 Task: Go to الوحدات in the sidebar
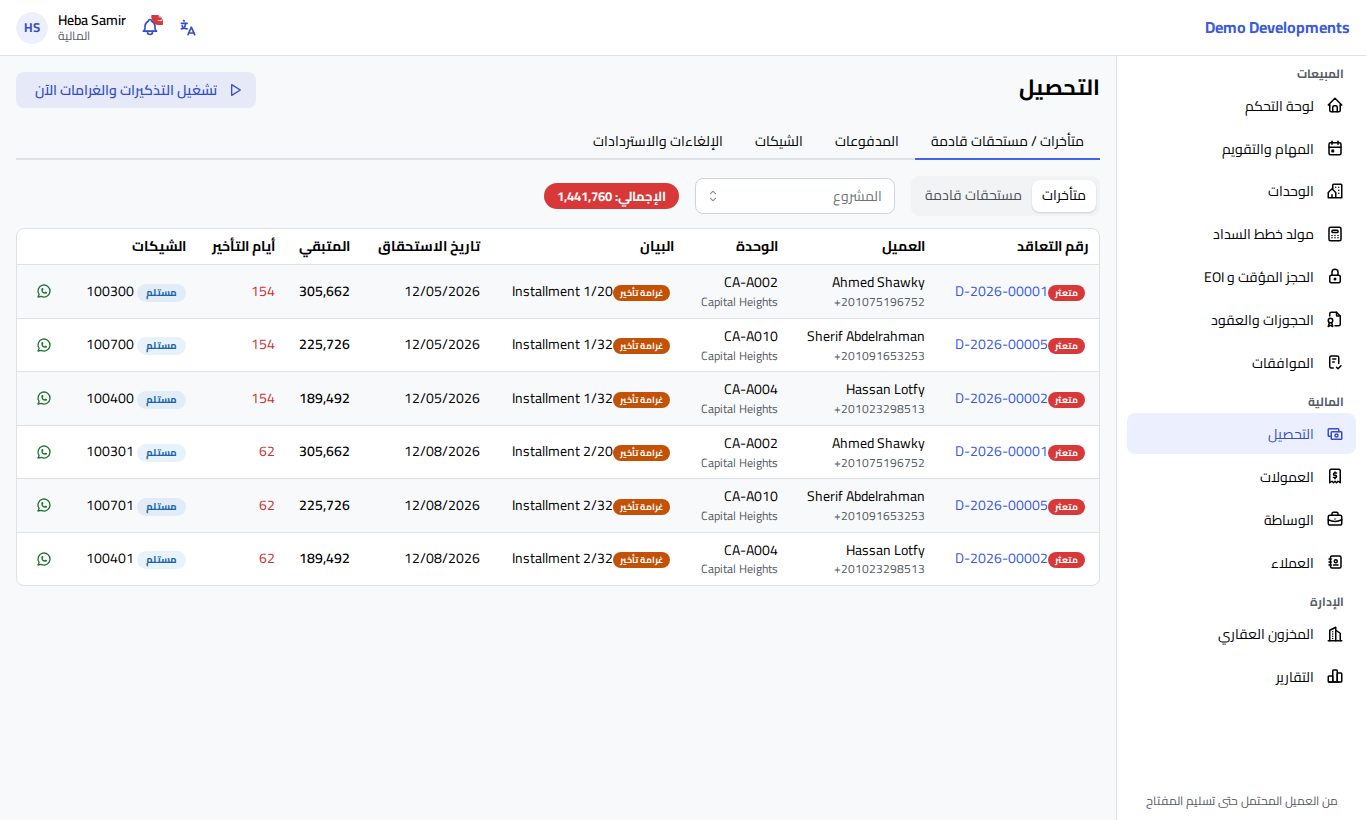click(x=1241, y=191)
